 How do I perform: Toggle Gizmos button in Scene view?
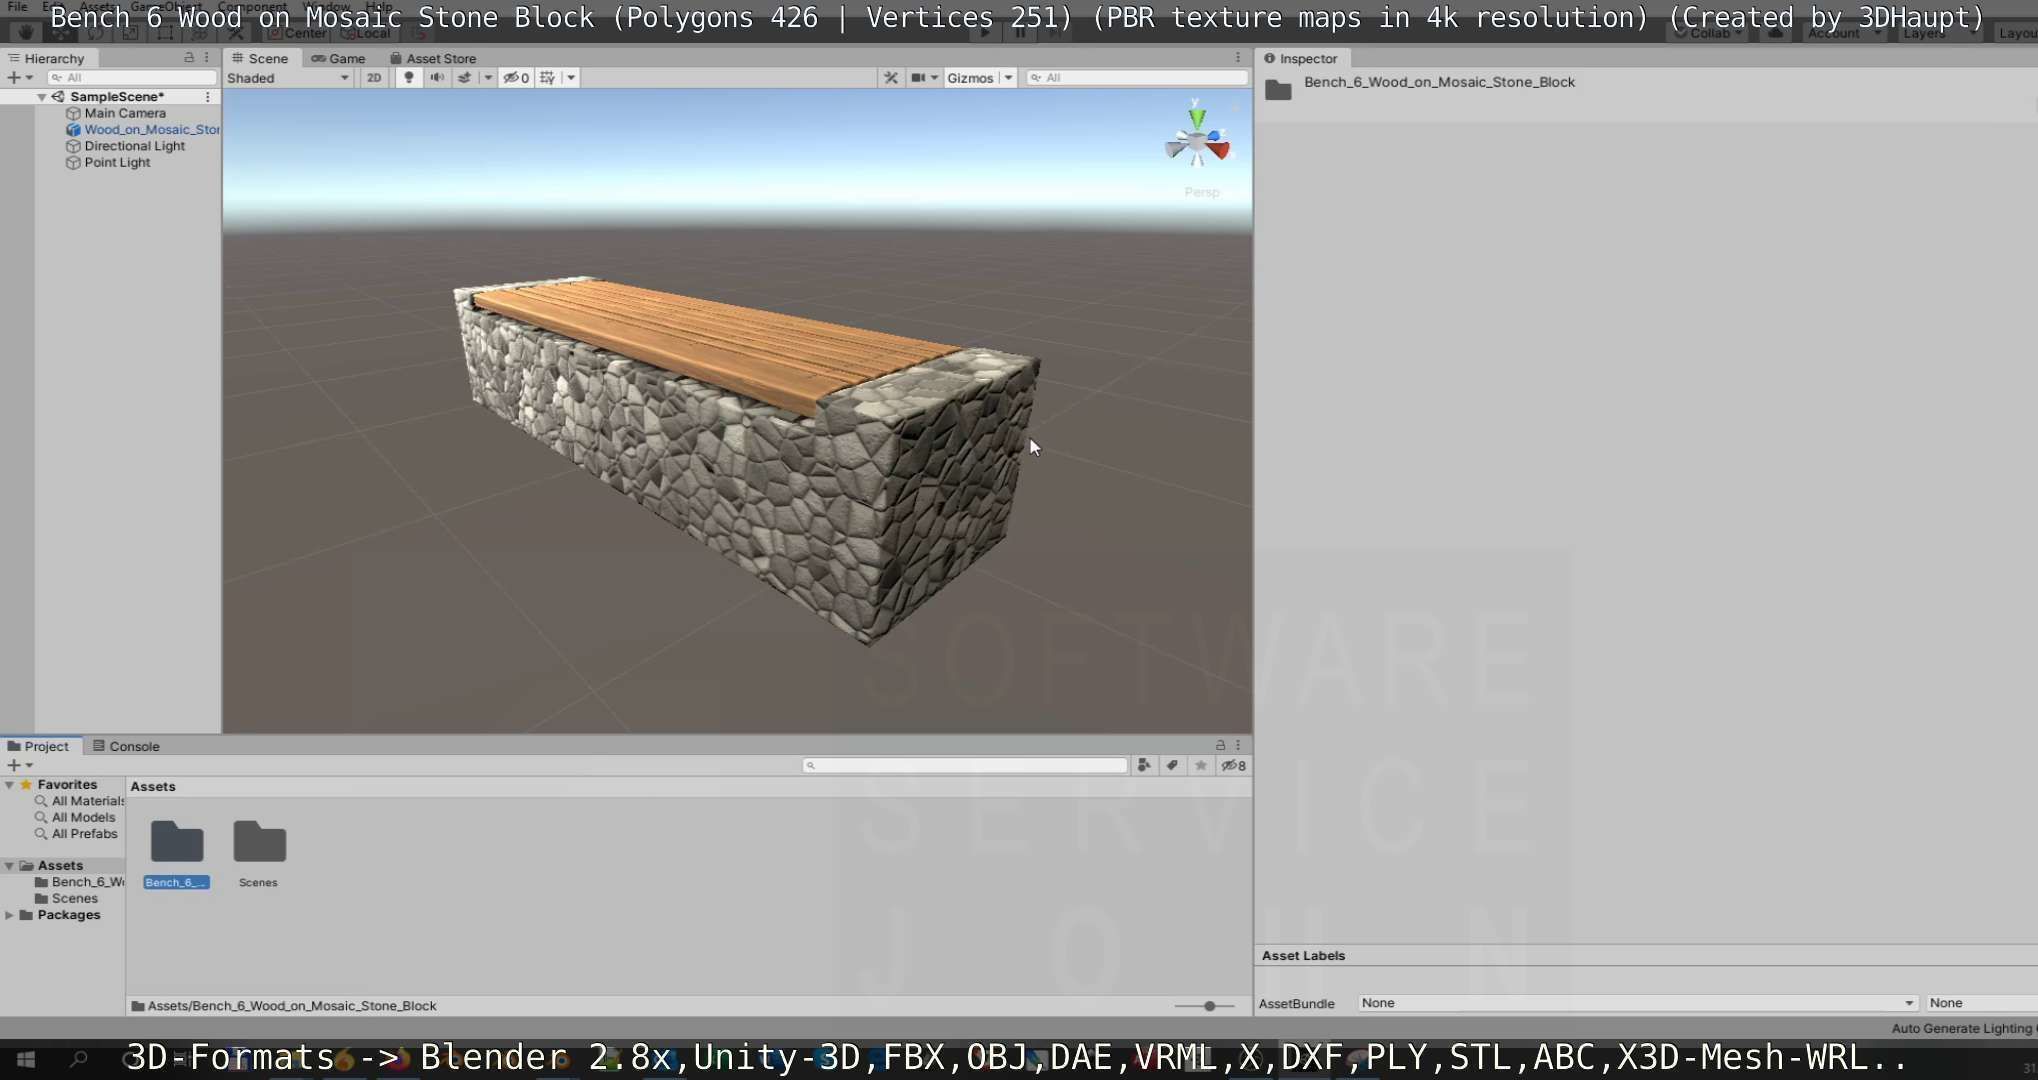[x=970, y=77]
